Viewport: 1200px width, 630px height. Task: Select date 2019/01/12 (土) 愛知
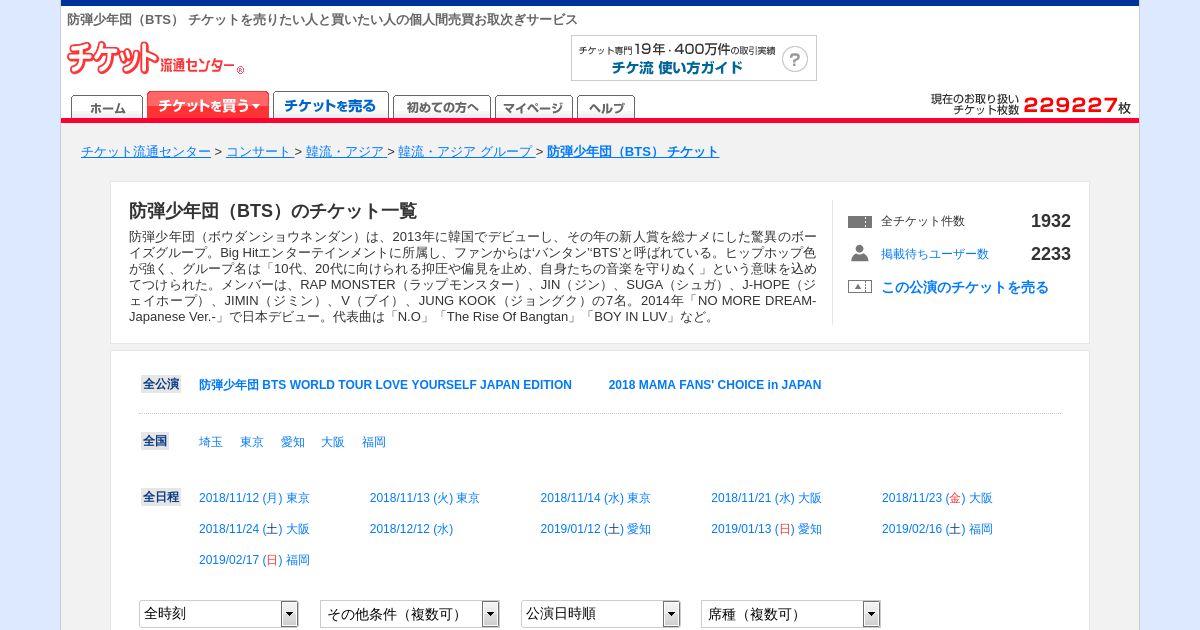[x=596, y=529]
